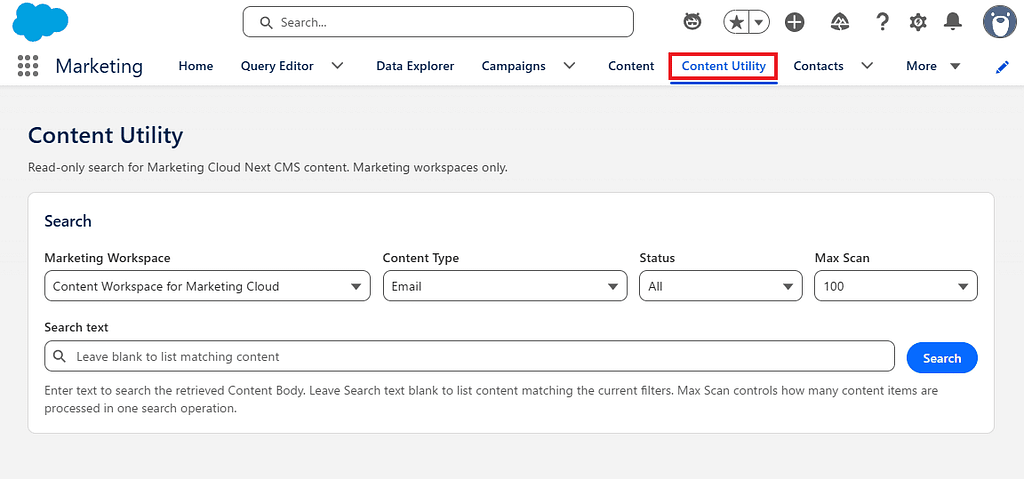The height and width of the screenshot is (479, 1024).
Task: Open the Content Type dropdown showing Email
Action: [x=505, y=286]
